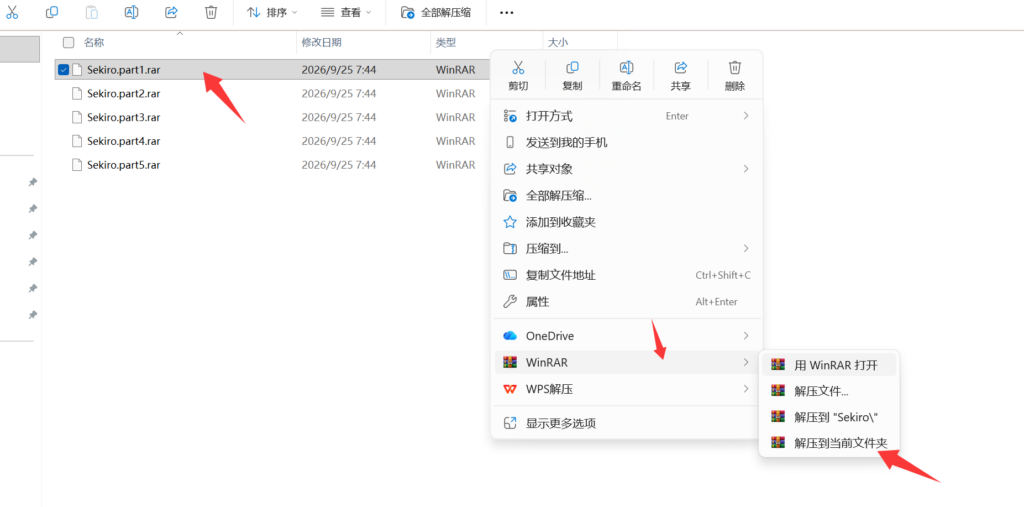Expand the WinRAR submenu arrow
Viewport: 1024px width, 507px height.
pos(746,362)
